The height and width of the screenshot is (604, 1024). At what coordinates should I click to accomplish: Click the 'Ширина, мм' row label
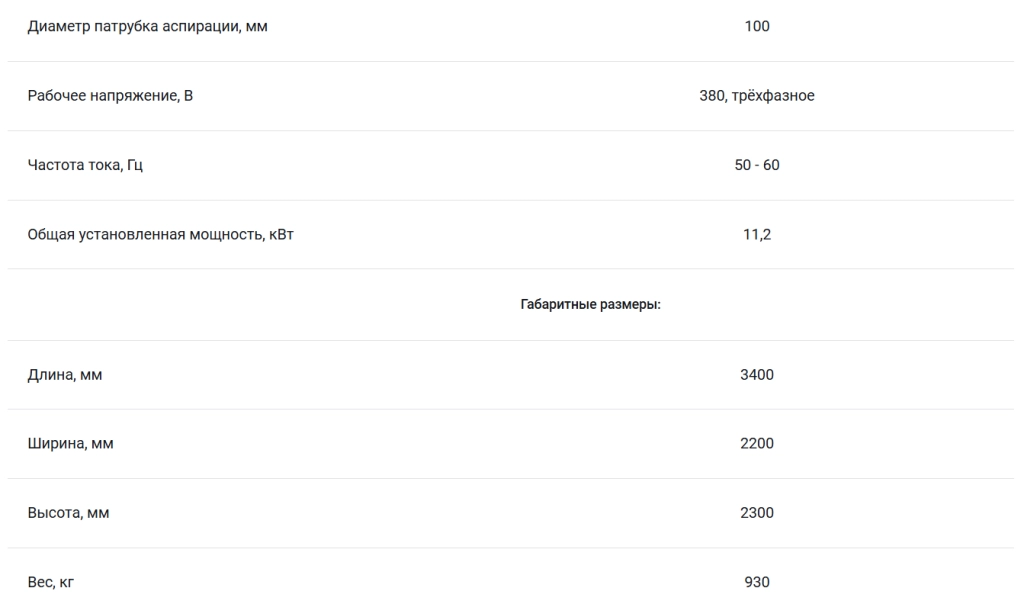(x=71, y=444)
